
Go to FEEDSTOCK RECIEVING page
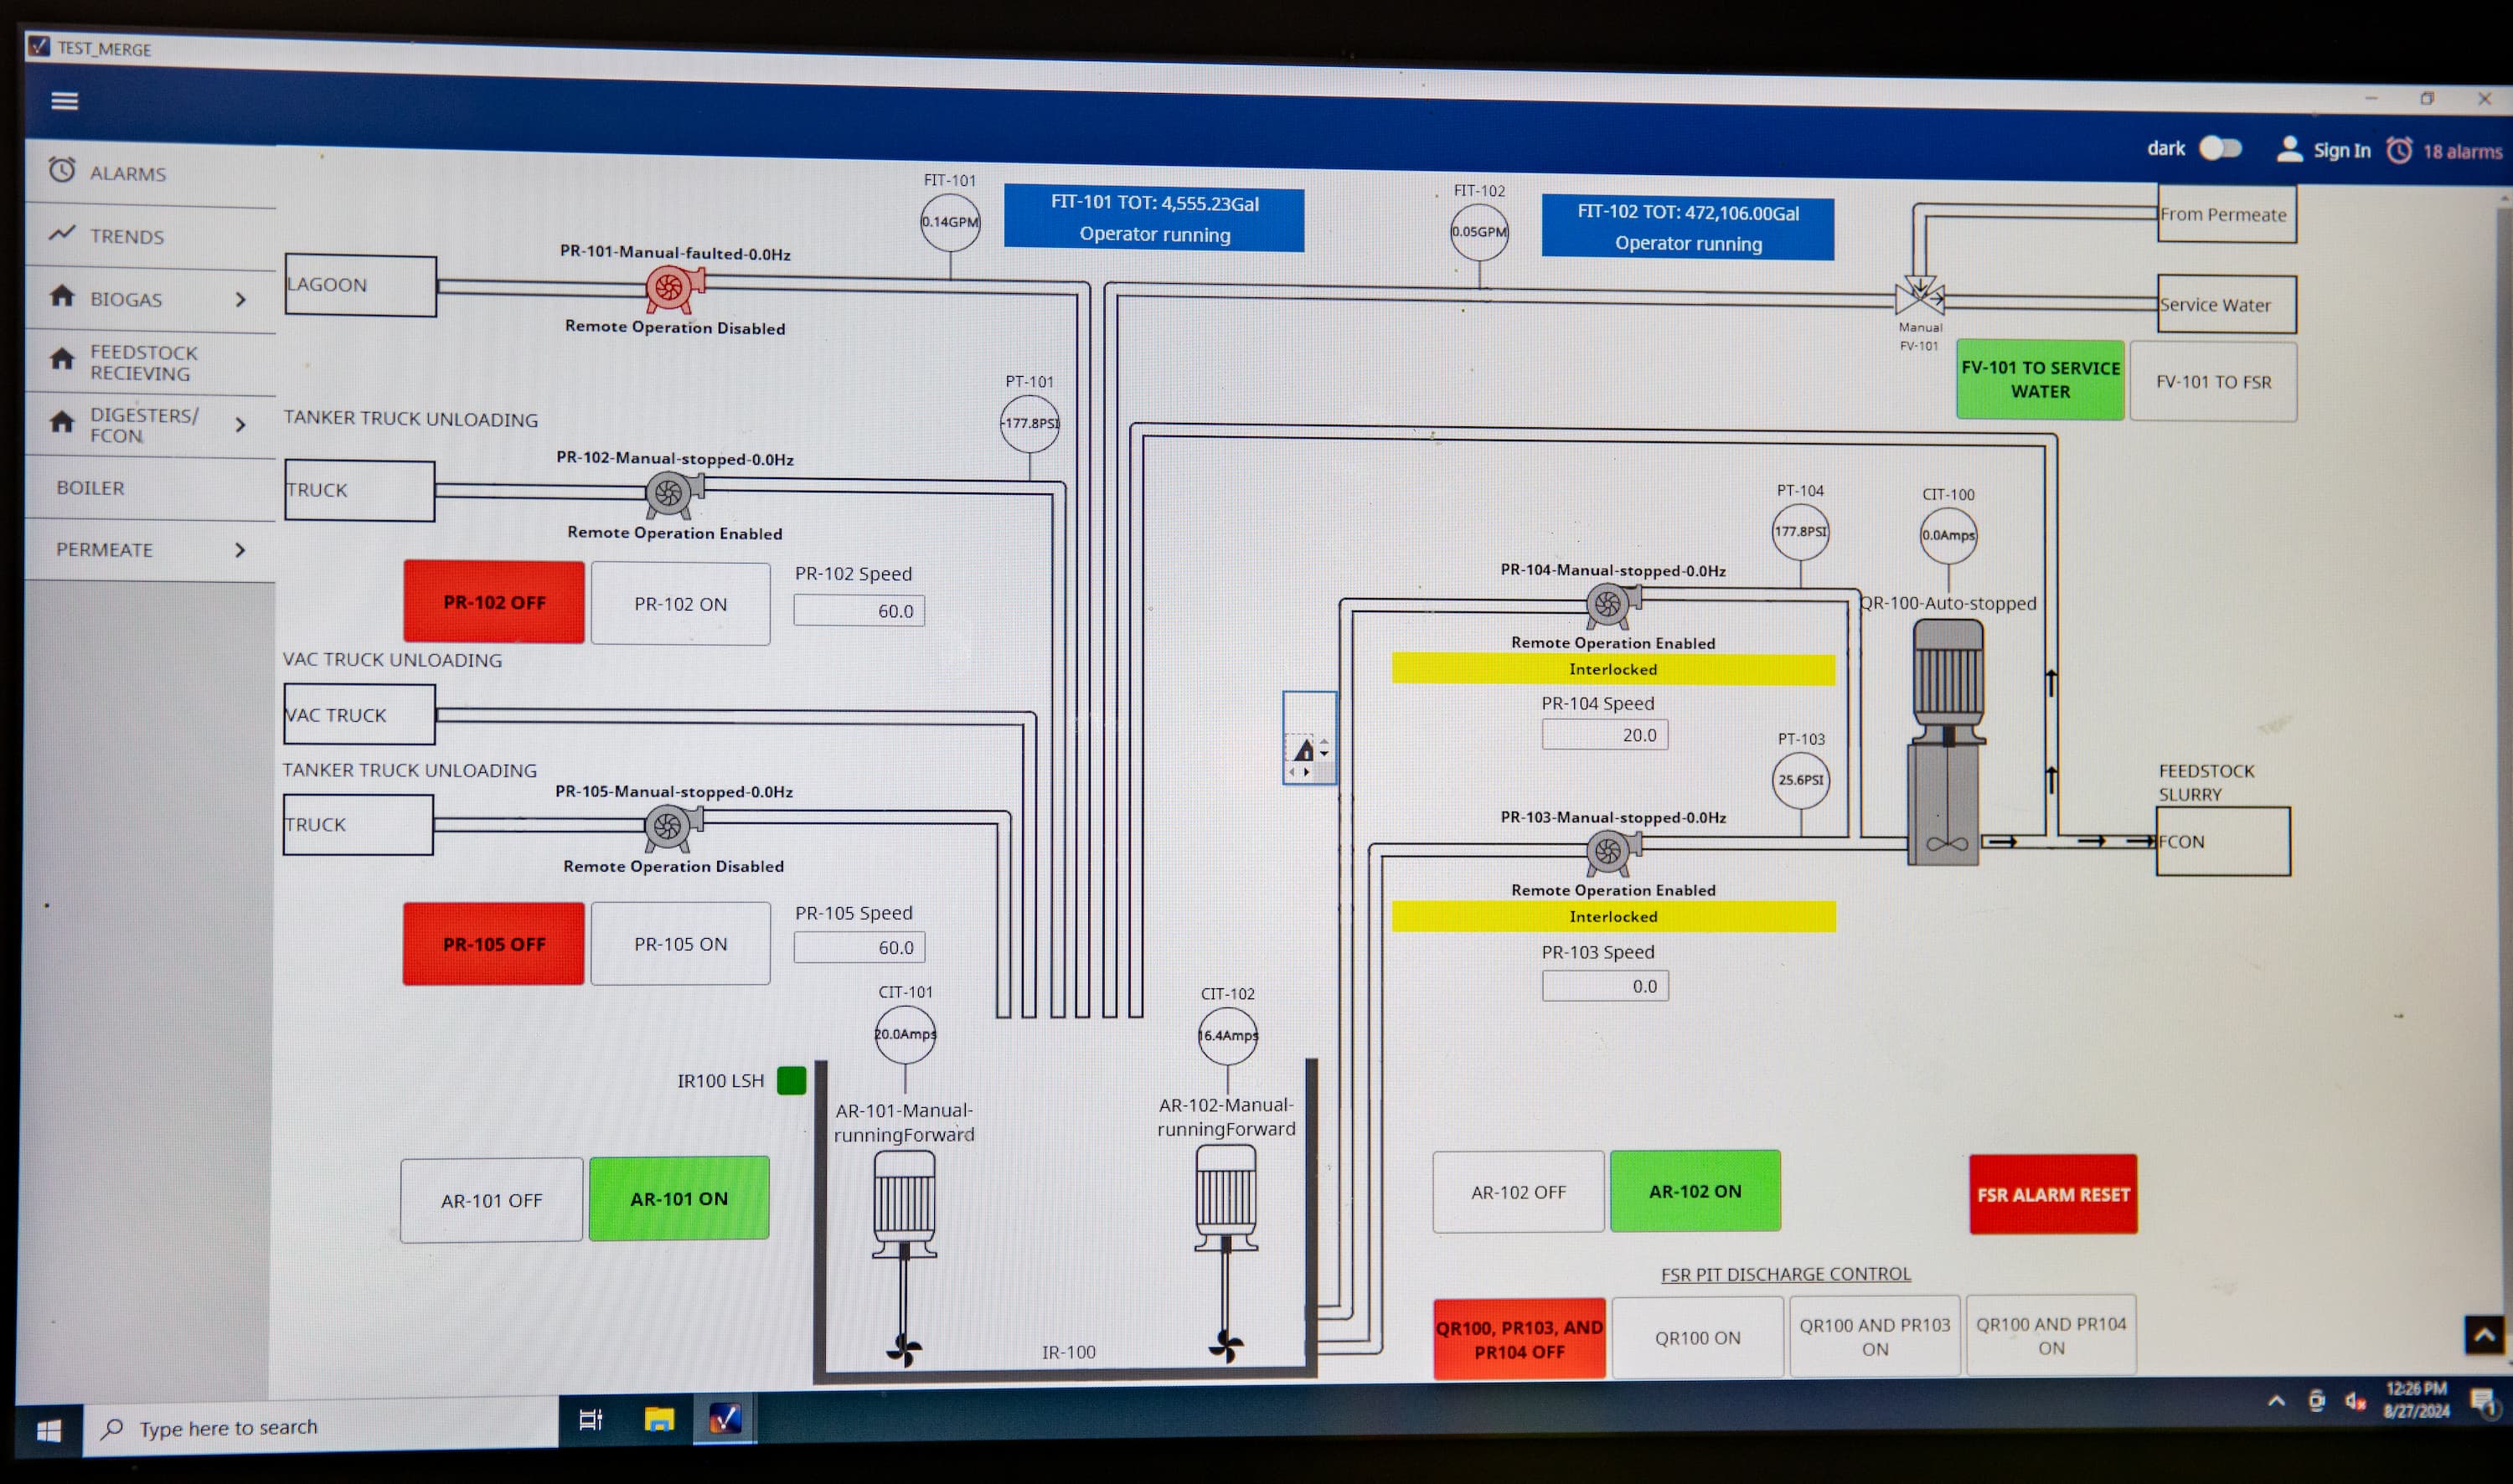(150, 362)
